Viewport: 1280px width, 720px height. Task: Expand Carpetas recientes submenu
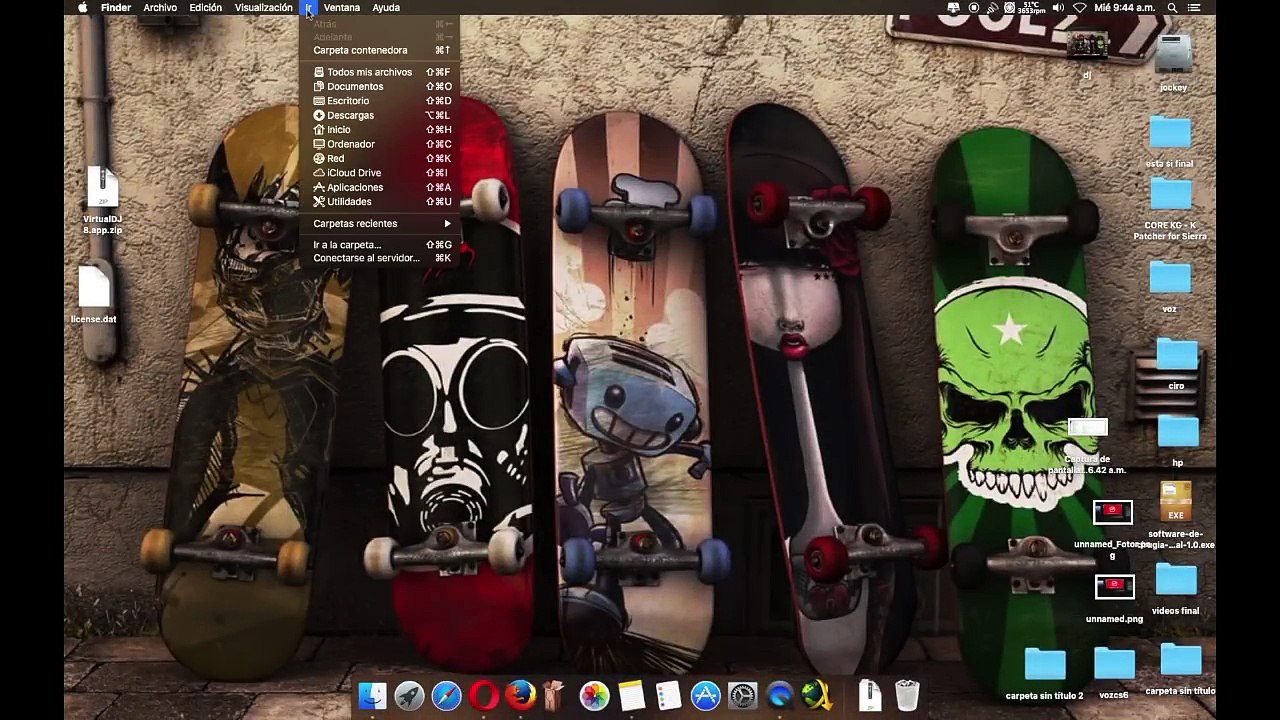(380, 223)
